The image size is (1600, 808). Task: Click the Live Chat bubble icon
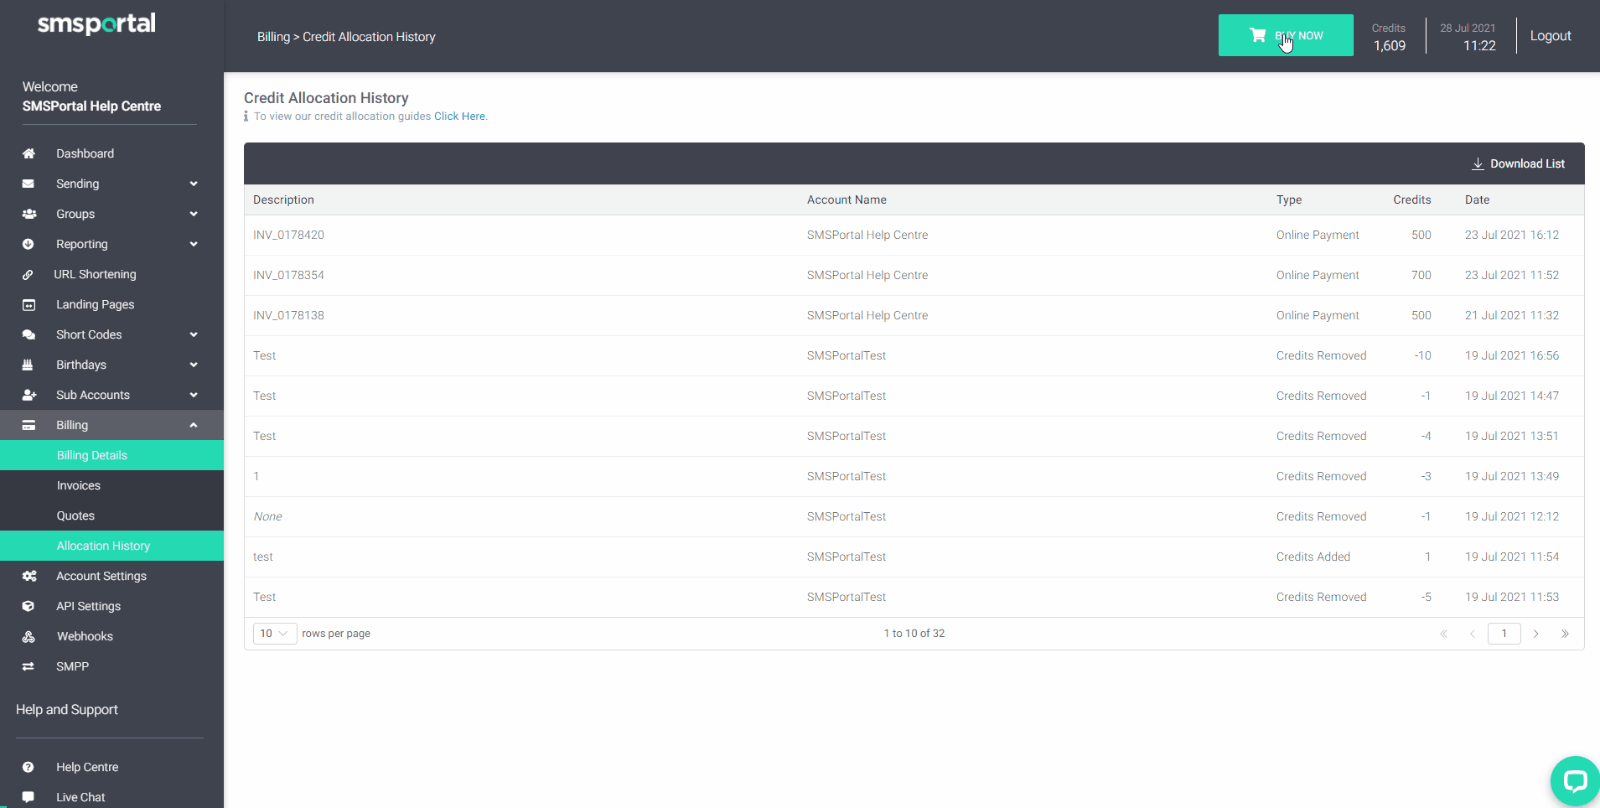tap(28, 797)
